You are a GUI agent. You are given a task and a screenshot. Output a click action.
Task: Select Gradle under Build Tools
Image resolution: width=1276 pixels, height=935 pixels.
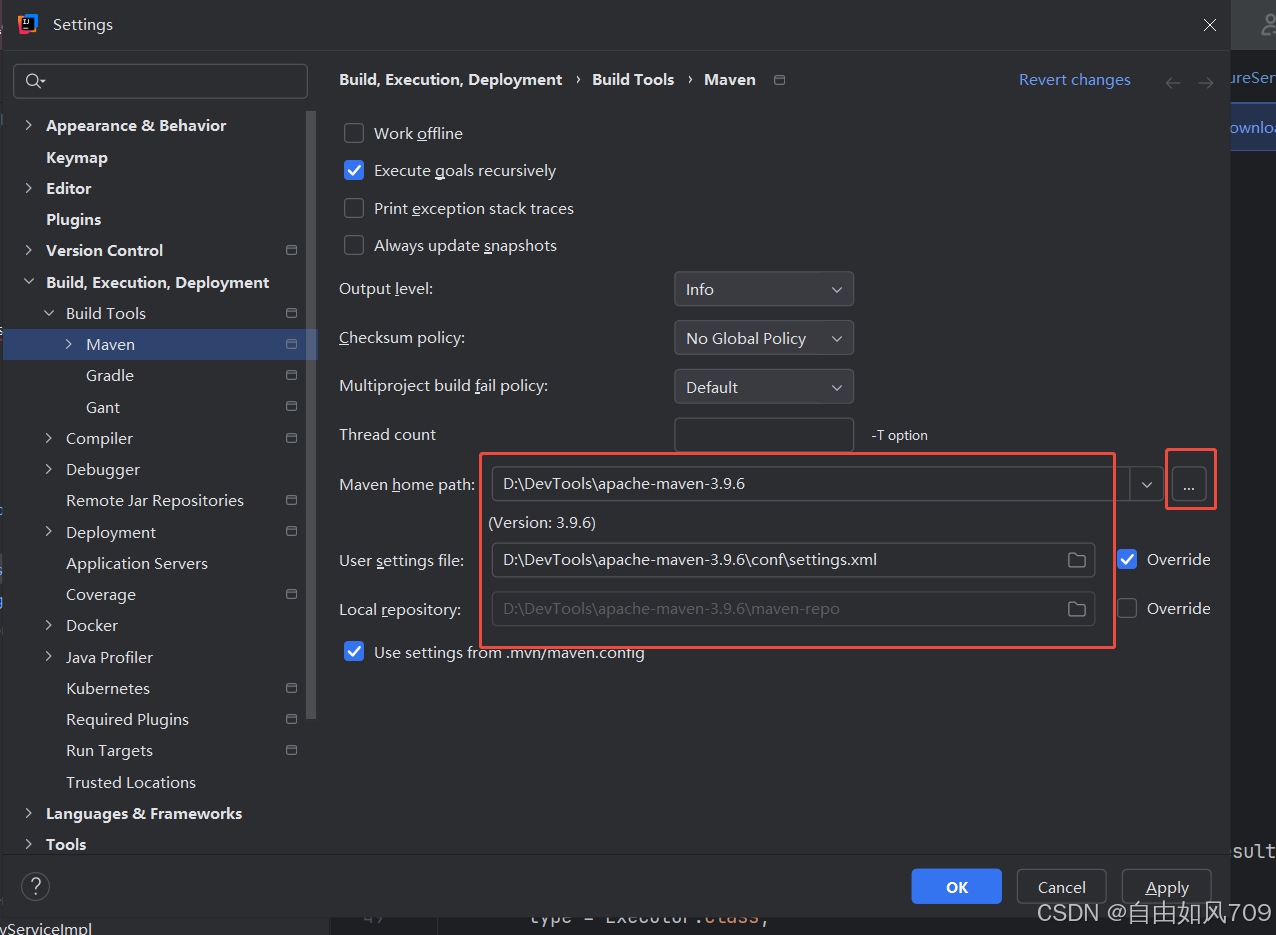pos(110,375)
